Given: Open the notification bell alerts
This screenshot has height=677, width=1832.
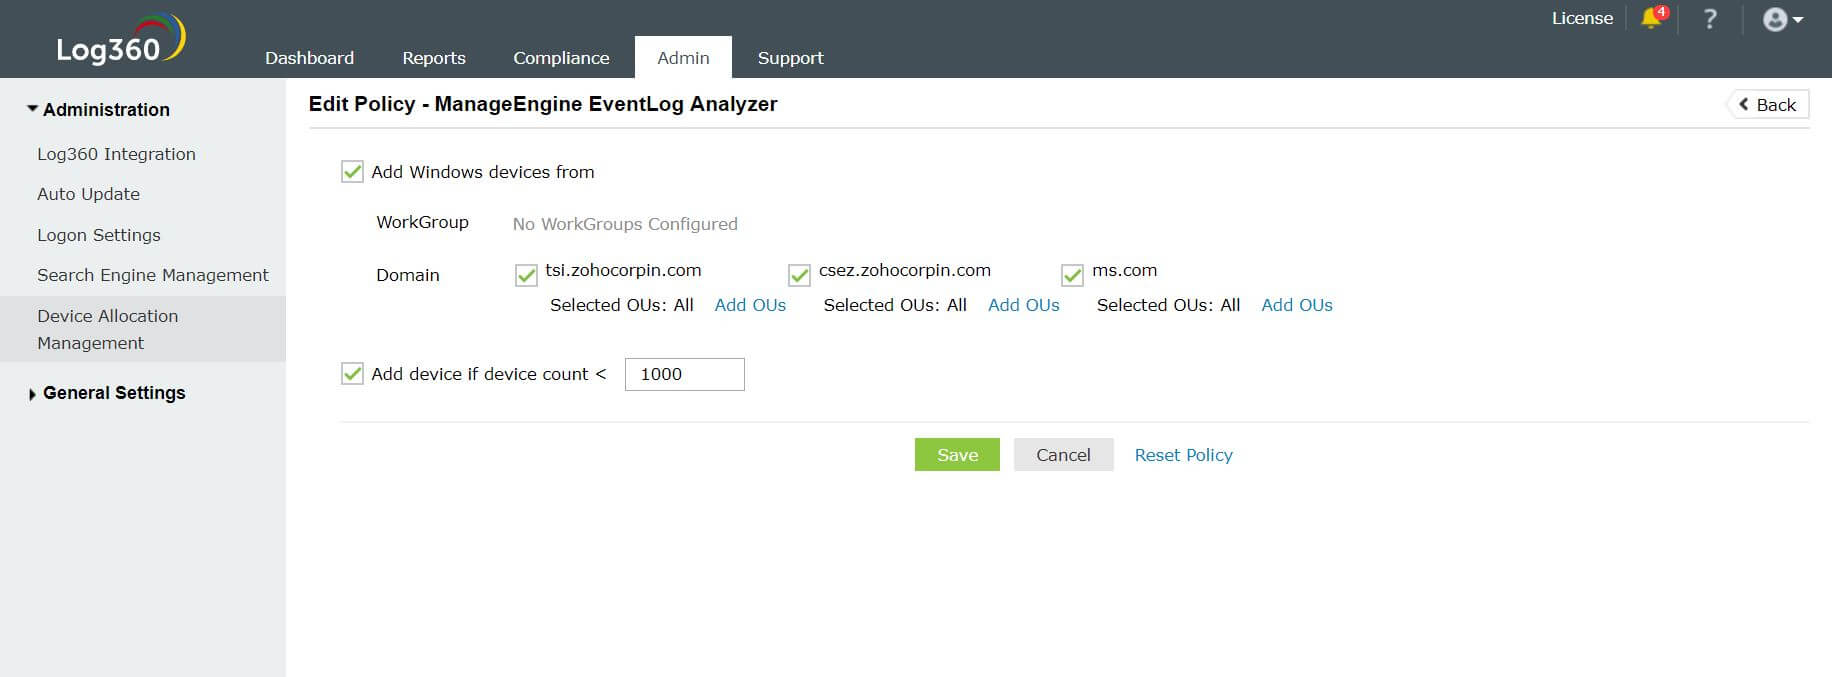Looking at the screenshot, I should [x=1650, y=18].
